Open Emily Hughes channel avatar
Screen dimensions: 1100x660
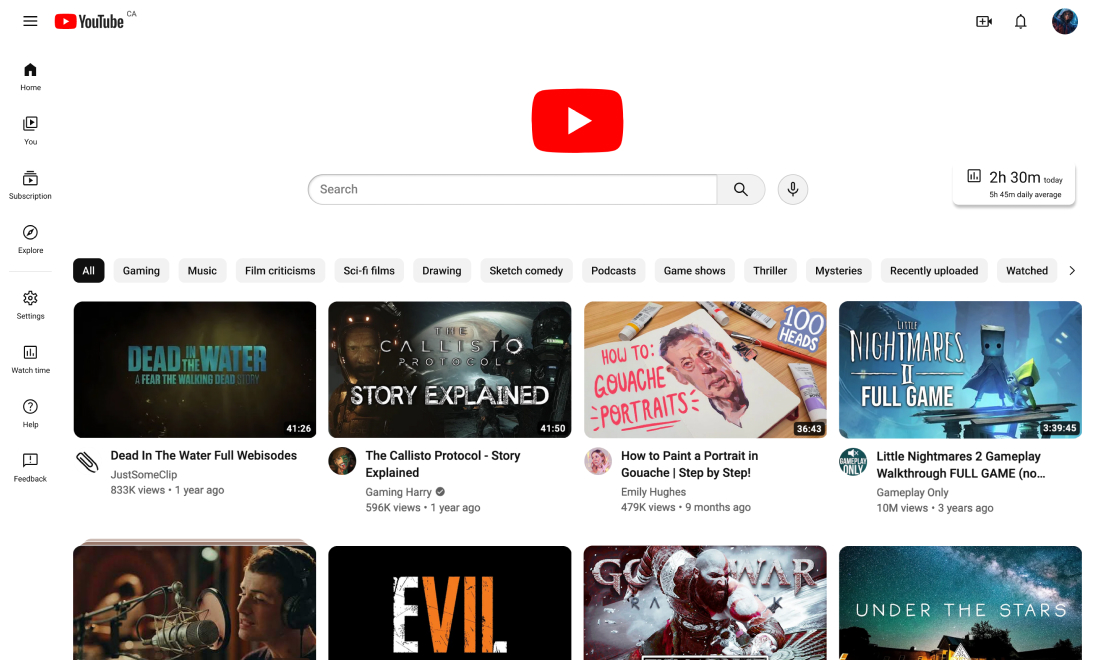click(x=598, y=462)
